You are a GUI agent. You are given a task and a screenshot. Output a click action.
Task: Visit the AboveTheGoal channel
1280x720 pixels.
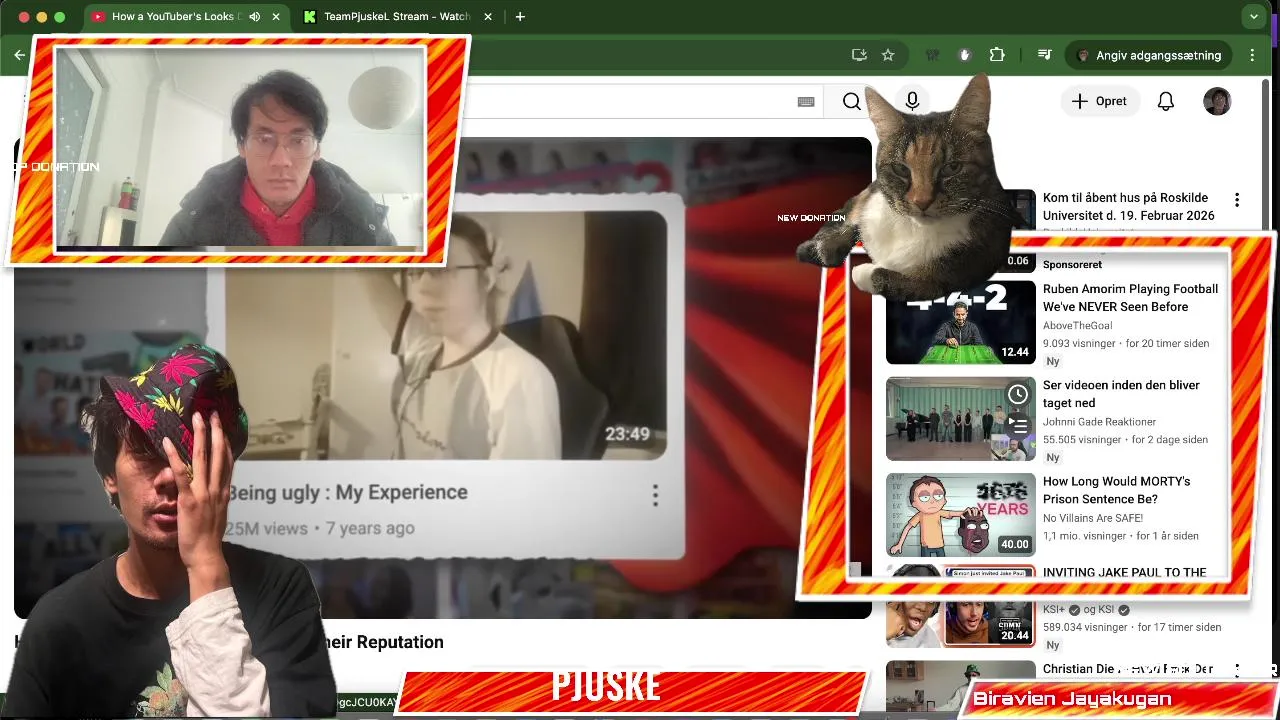click(x=1078, y=325)
